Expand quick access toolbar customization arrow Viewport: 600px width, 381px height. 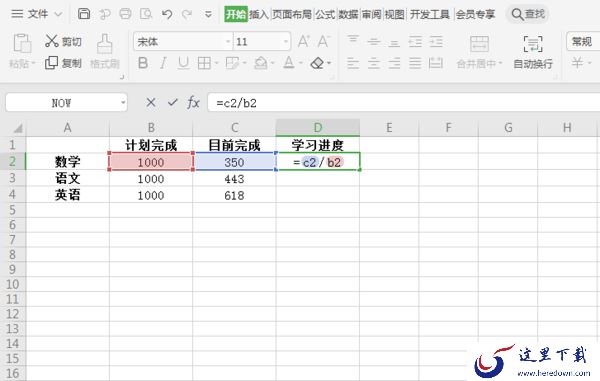[208, 15]
